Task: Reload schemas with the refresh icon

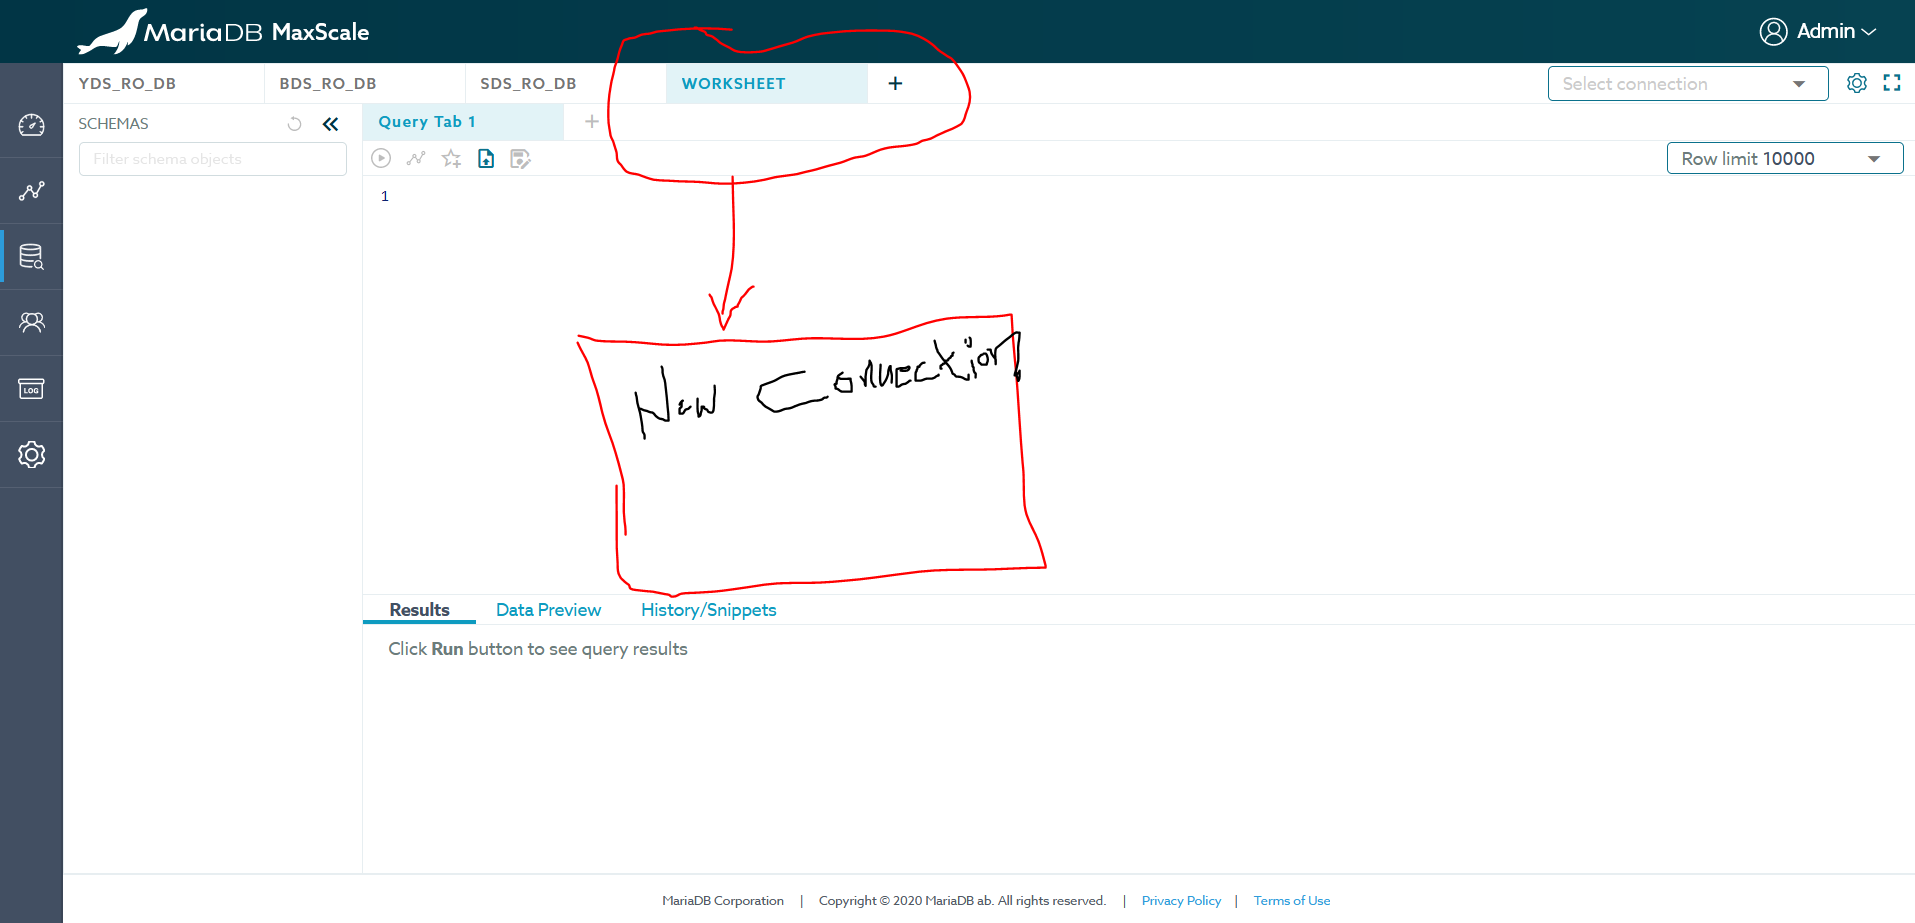Action: pos(294,124)
